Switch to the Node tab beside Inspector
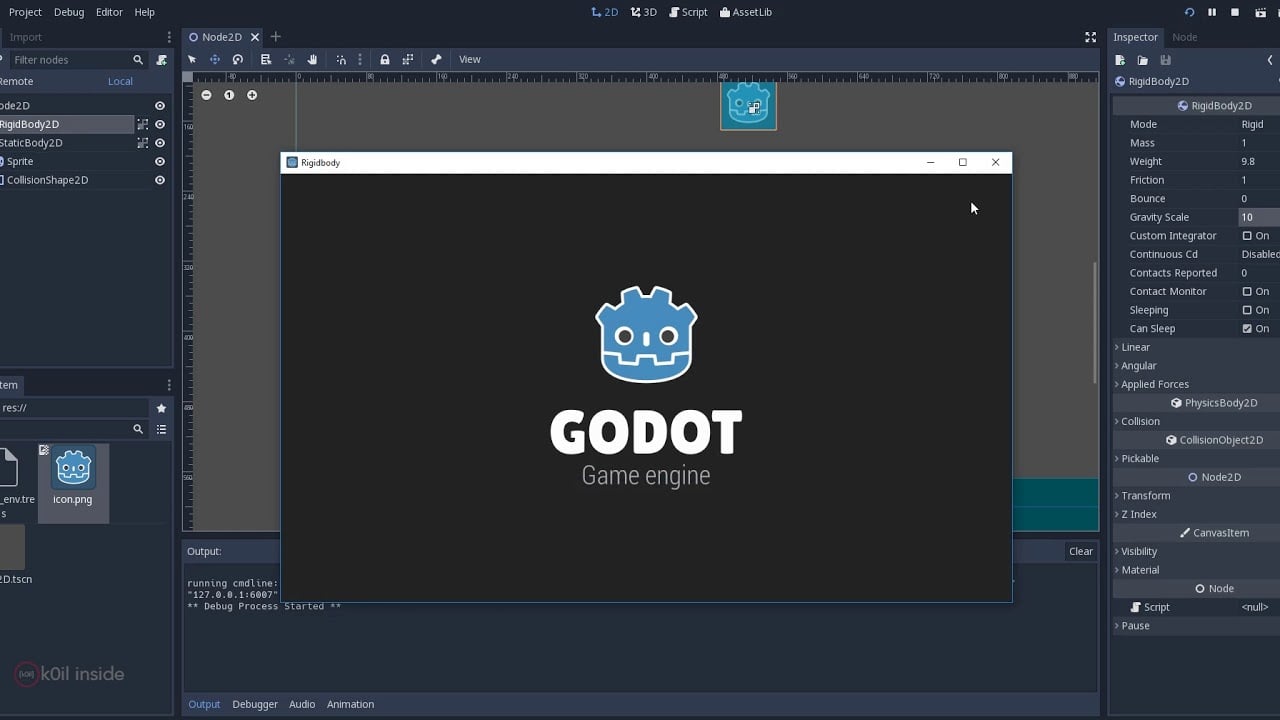The image size is (1280, 720). [x=1184, y=37]
